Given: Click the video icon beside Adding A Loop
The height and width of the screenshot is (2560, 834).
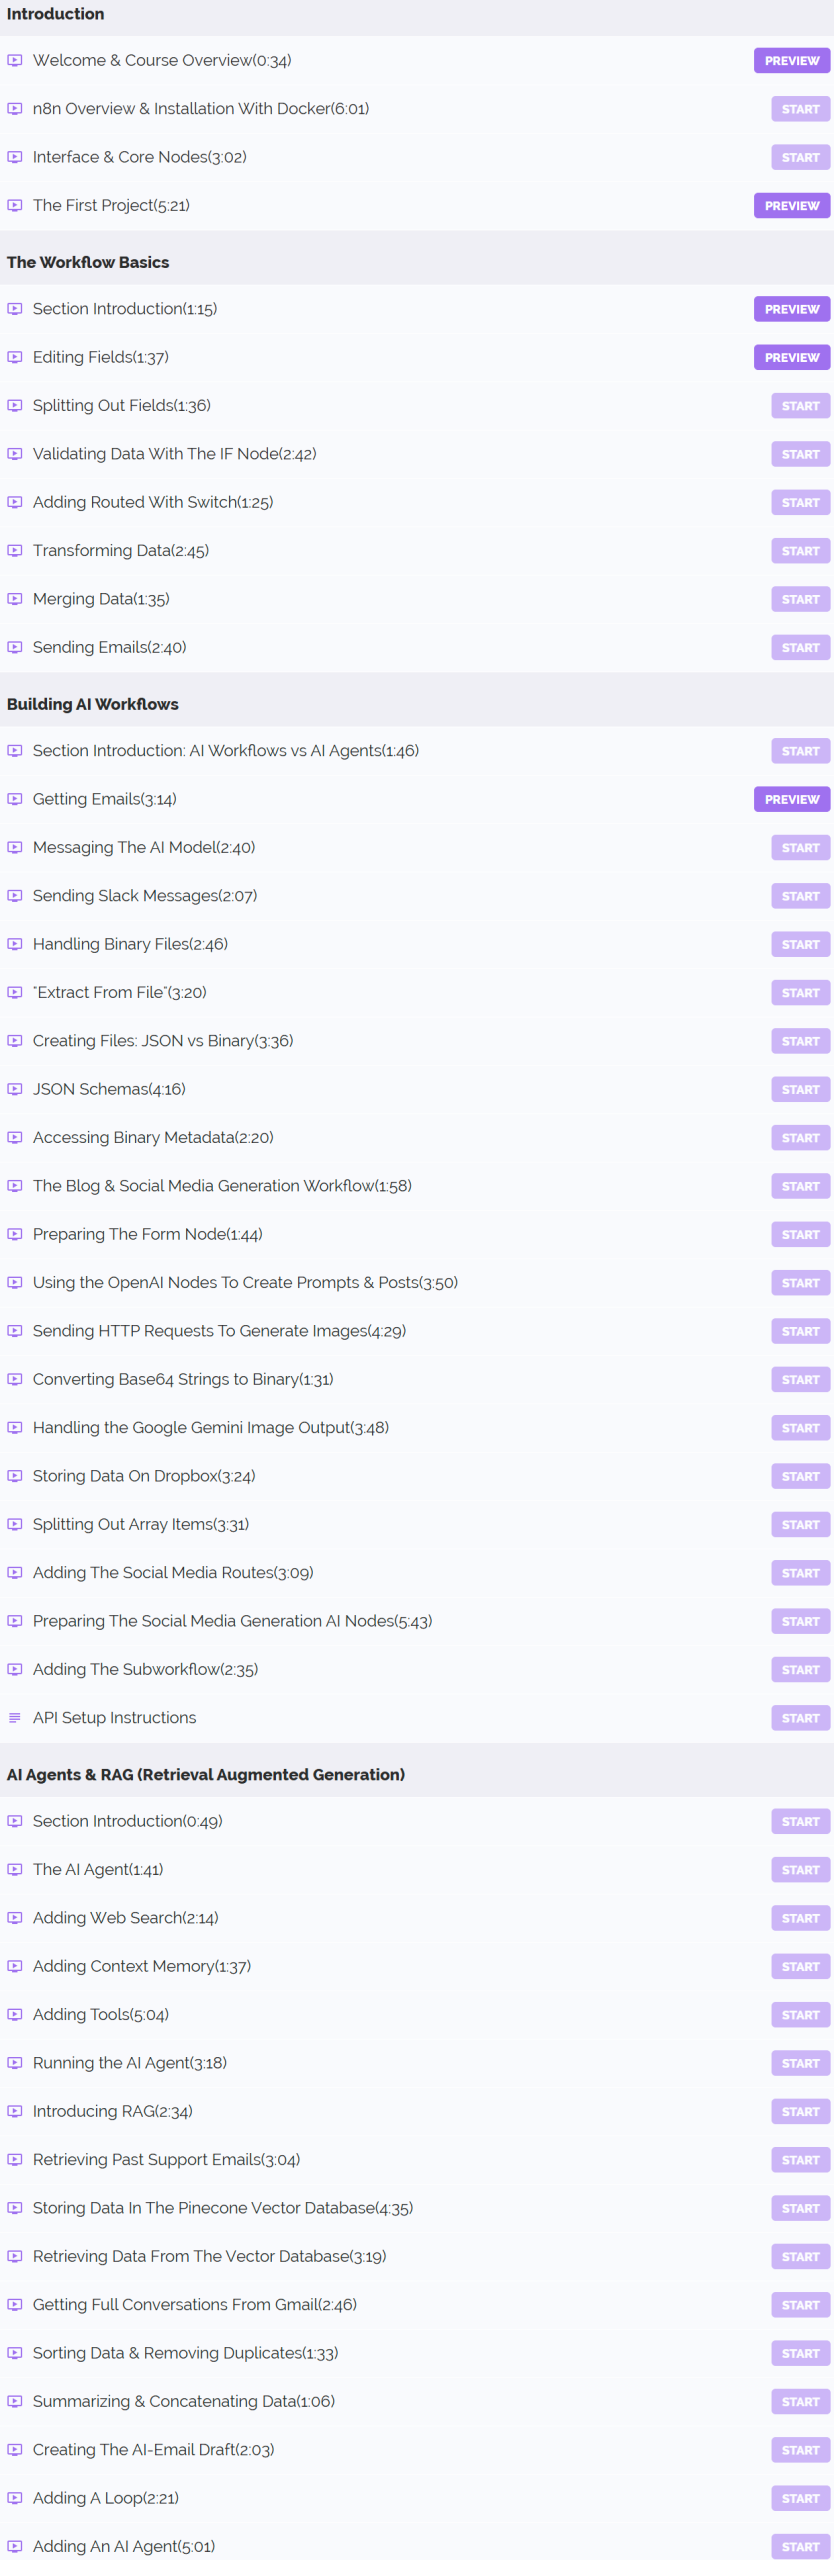Looking at the screenshot, I should tap(15, 2499).
